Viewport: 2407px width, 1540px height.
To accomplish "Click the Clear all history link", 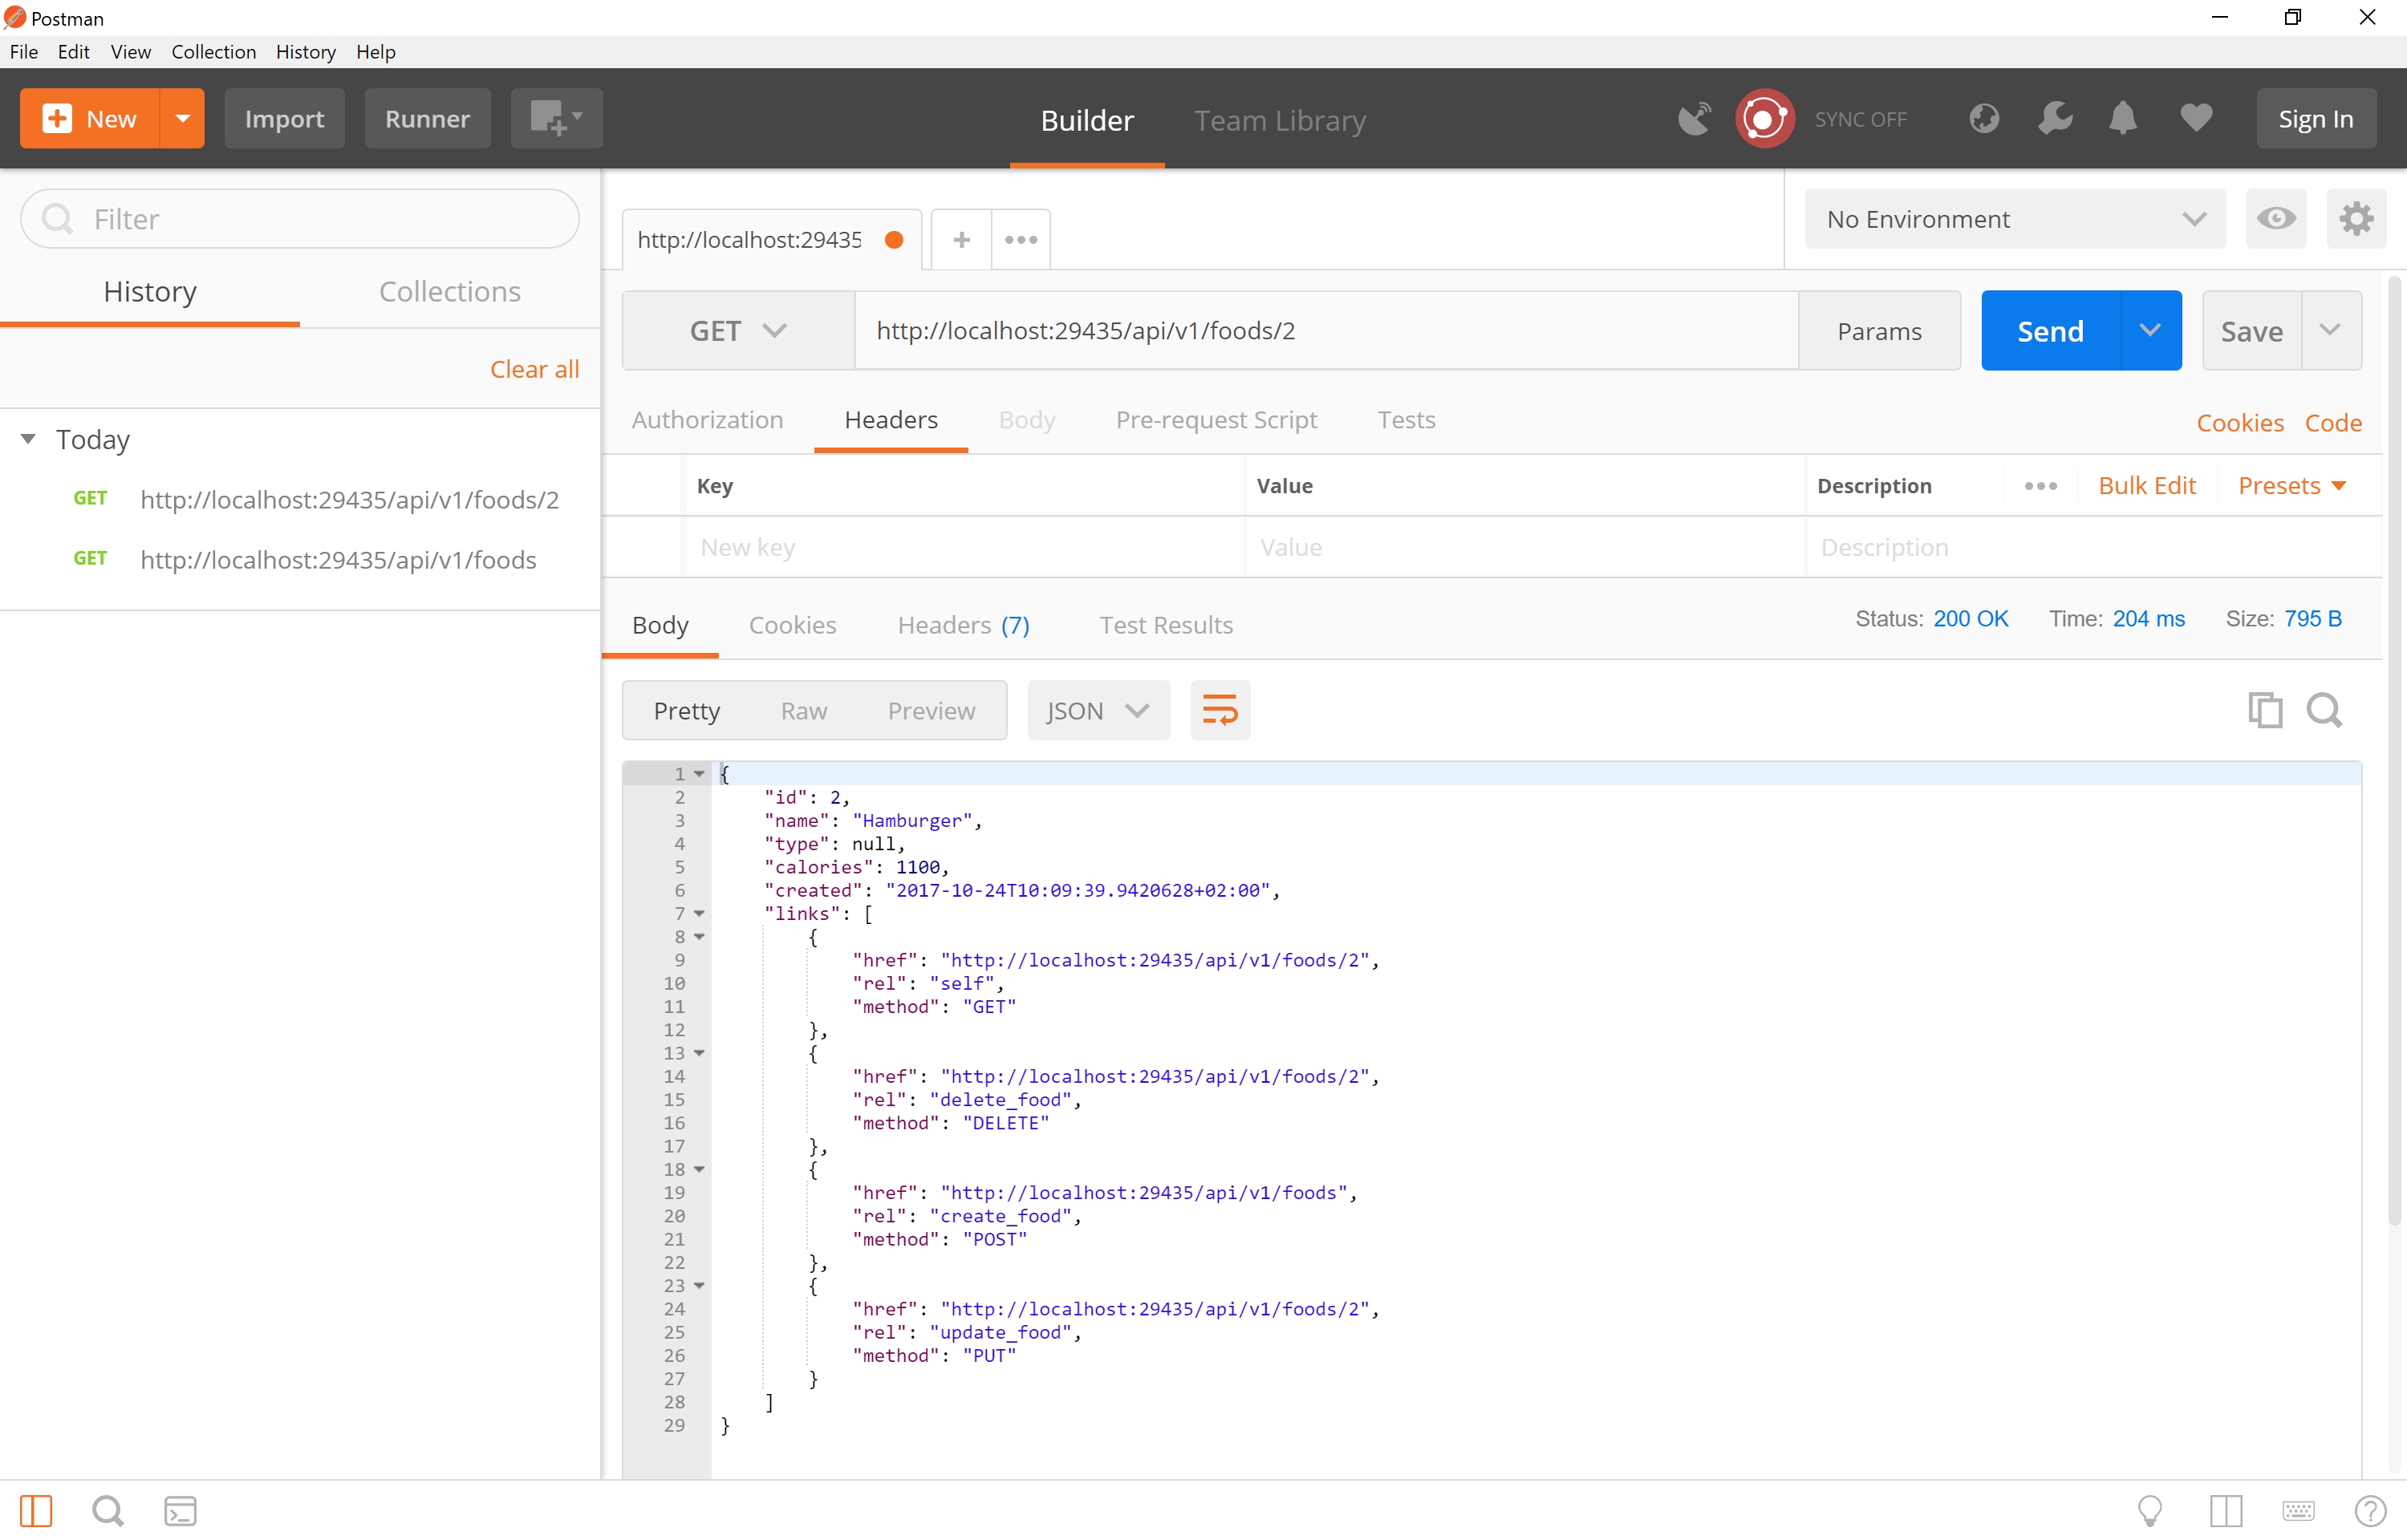I will click(x=534, y=369).
